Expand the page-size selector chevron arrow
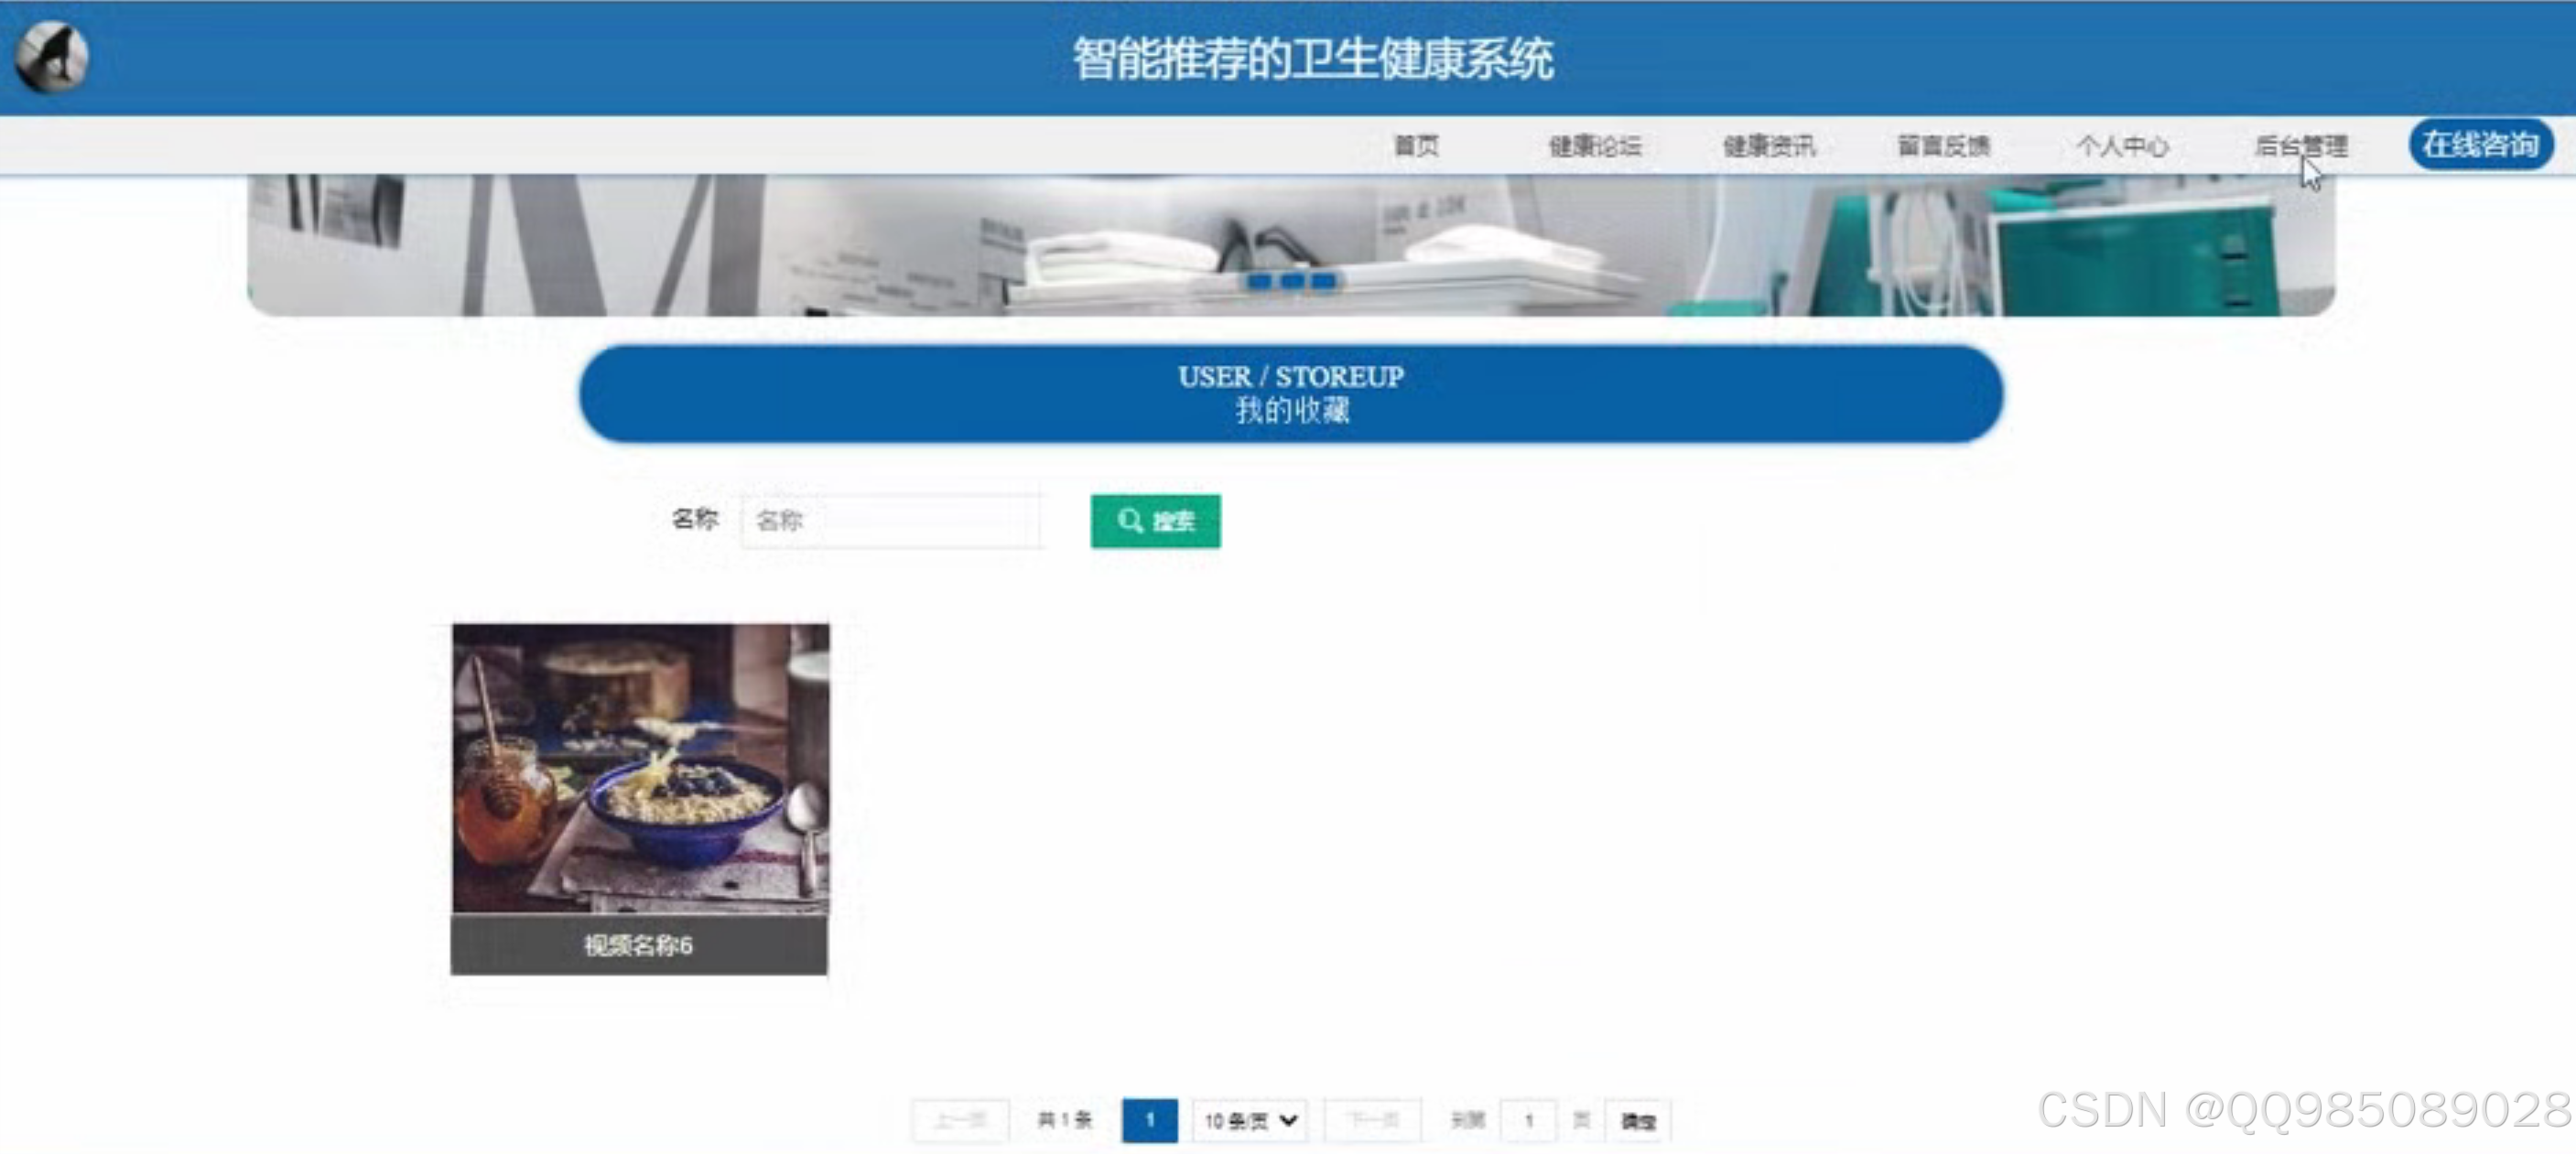The height and width of the screenshot is (1154, 2576). point(1289,1121)
